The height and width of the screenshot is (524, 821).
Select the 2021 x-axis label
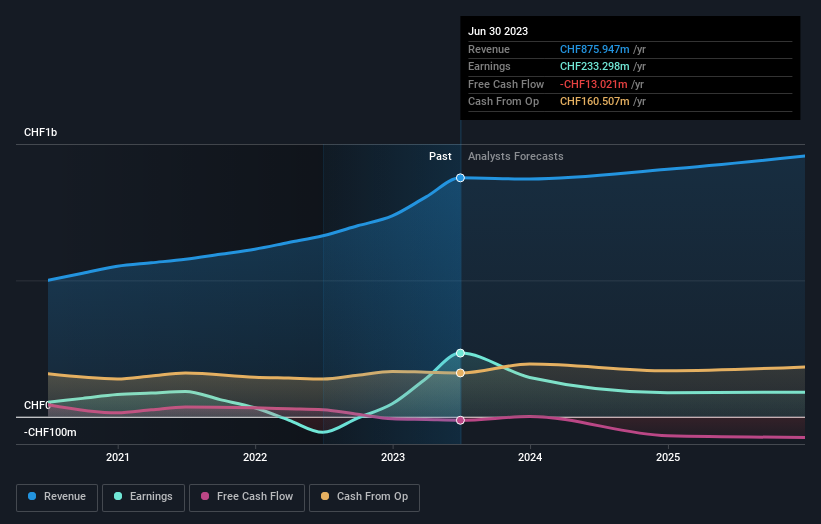(x=118, y=457)
